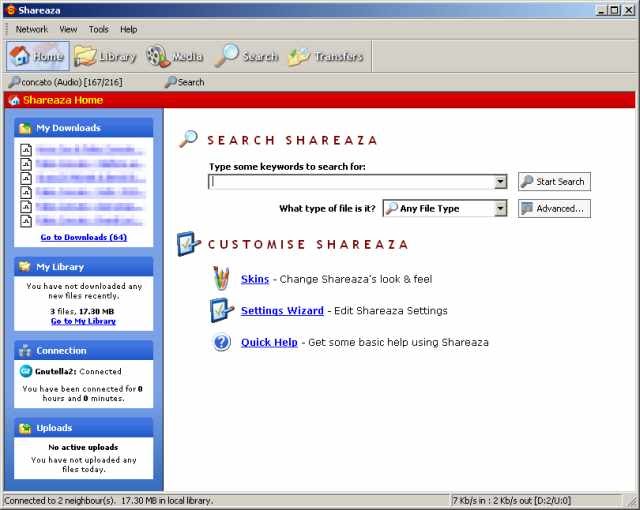The height and width of the screenshot is (510, 640).
Task: Click the third download file icon
Action: [x=26, y=179]
